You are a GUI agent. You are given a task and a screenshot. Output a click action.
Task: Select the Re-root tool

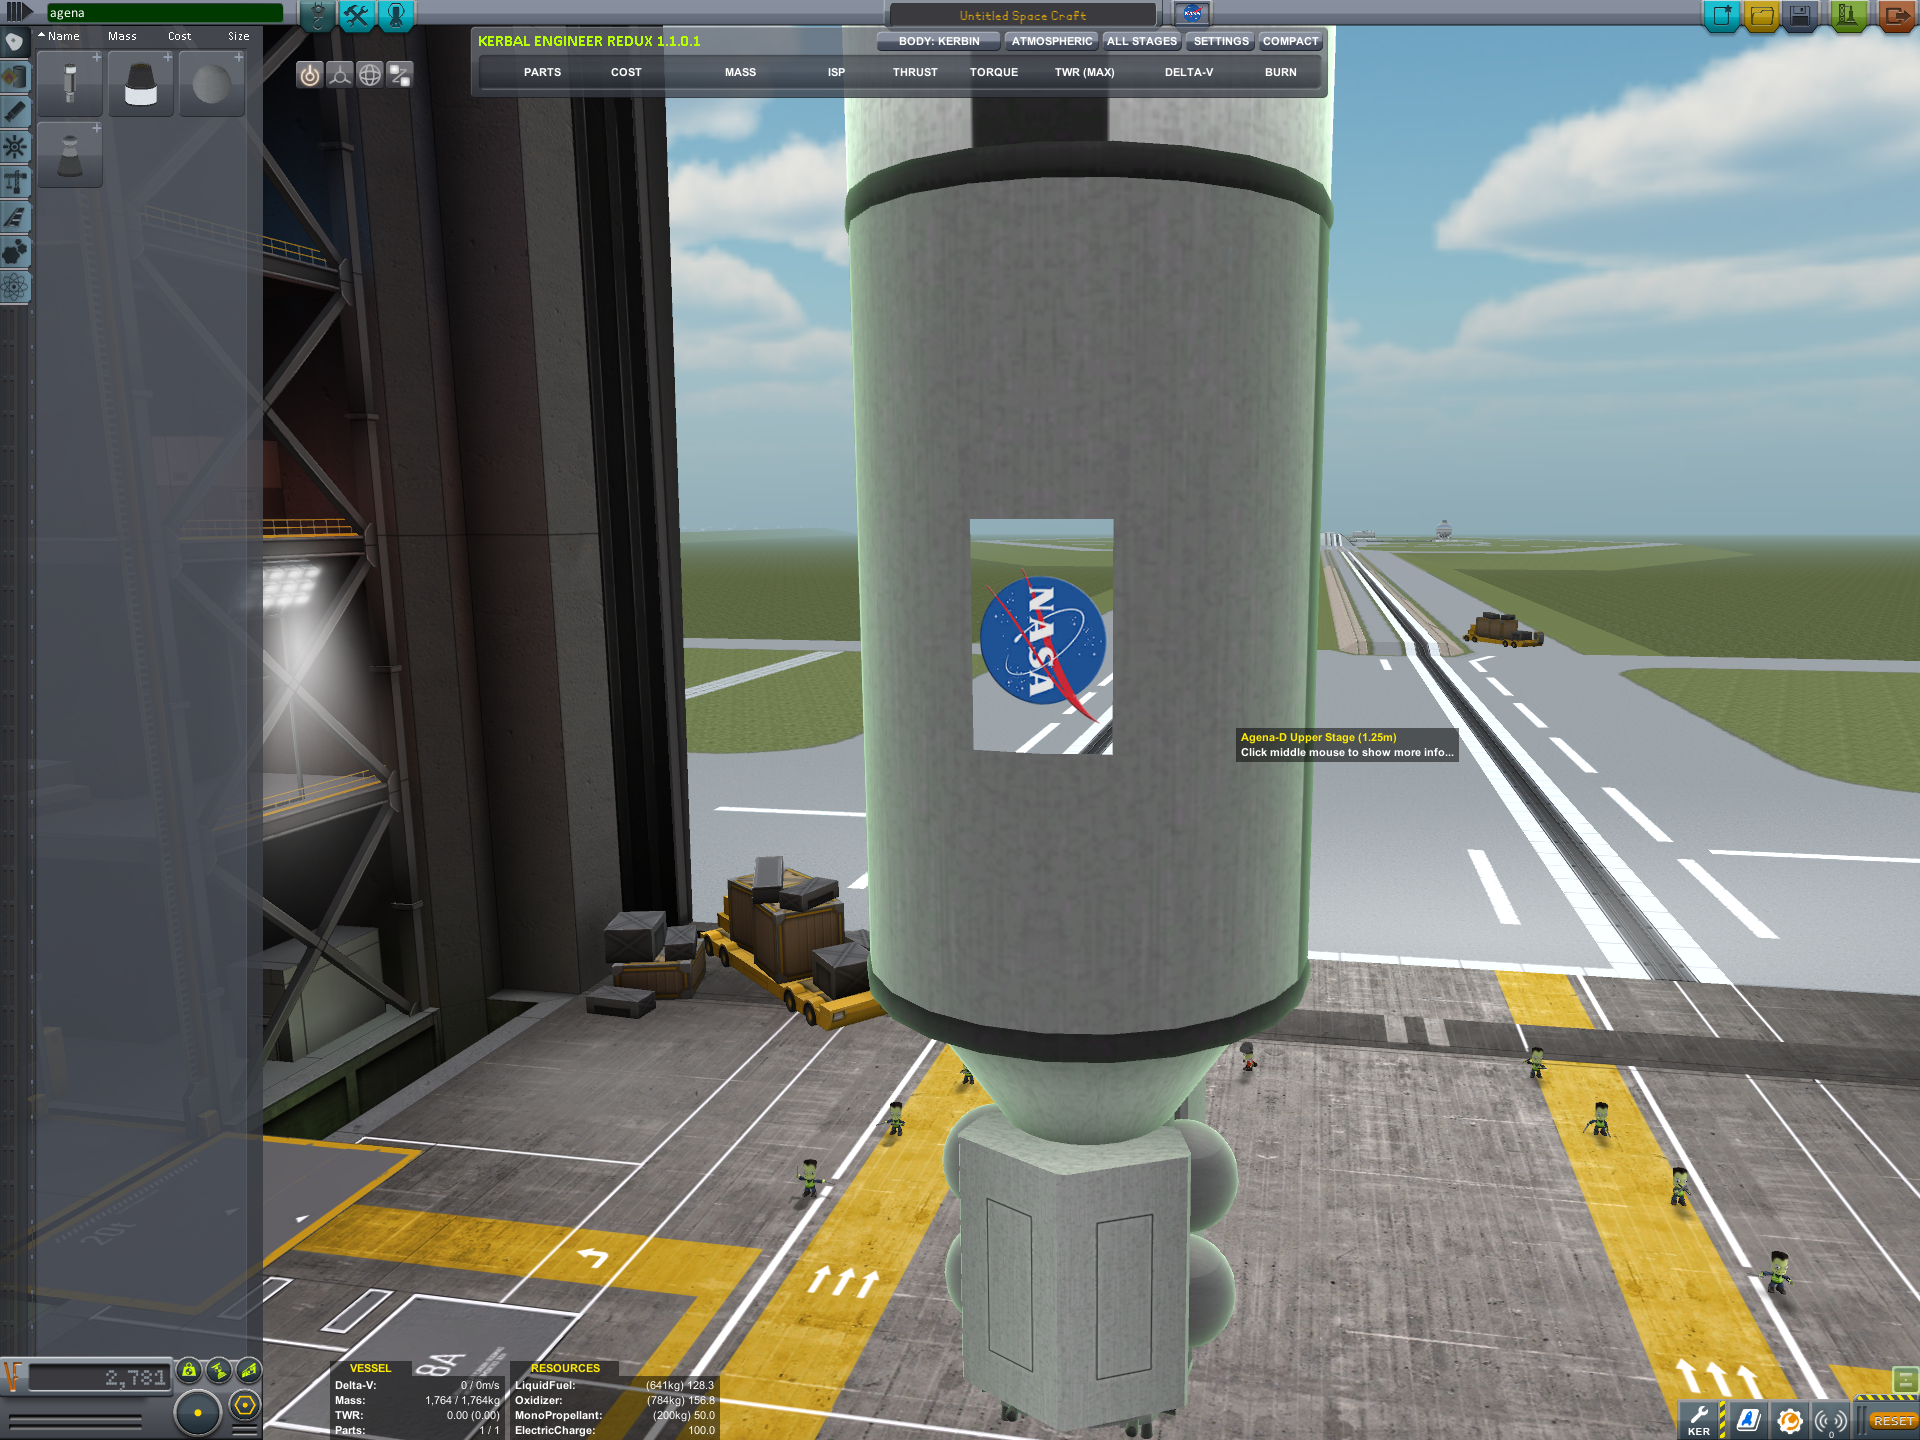[400, 75]
